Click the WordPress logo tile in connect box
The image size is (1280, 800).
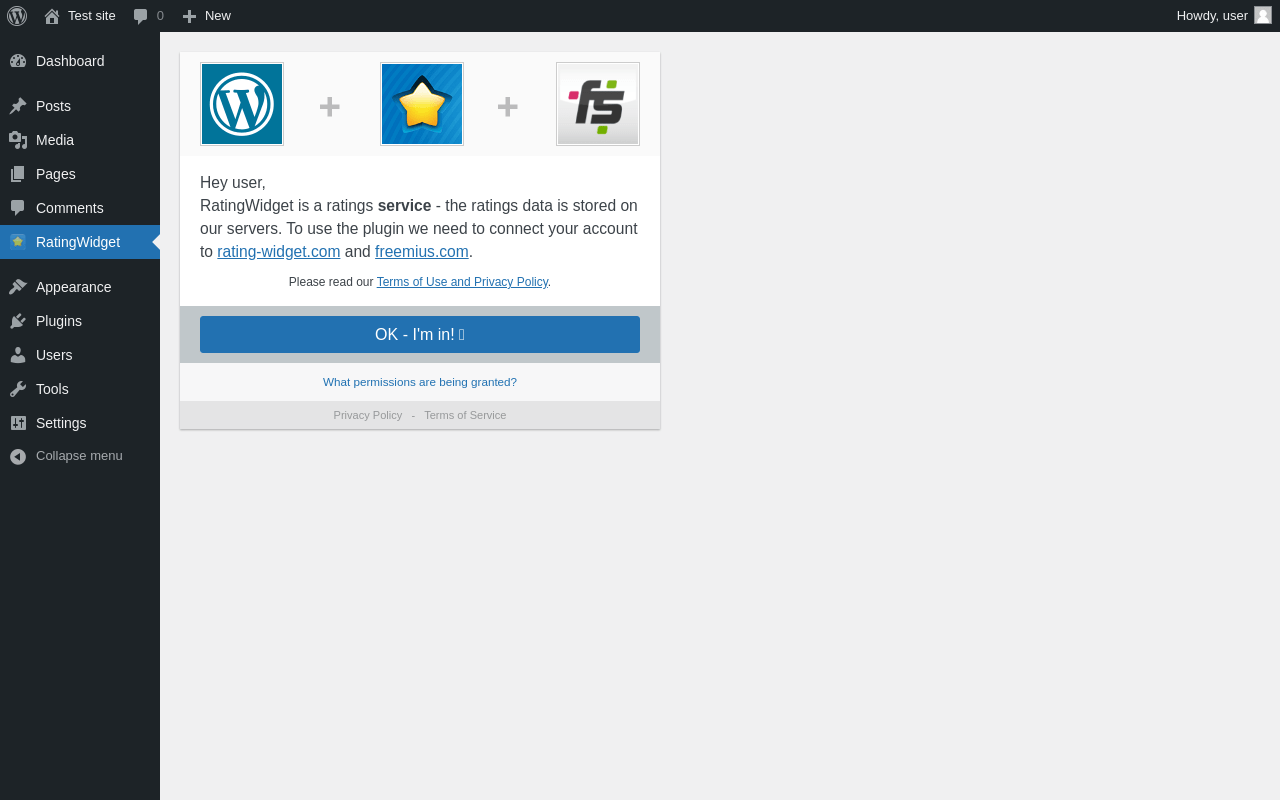242,104
